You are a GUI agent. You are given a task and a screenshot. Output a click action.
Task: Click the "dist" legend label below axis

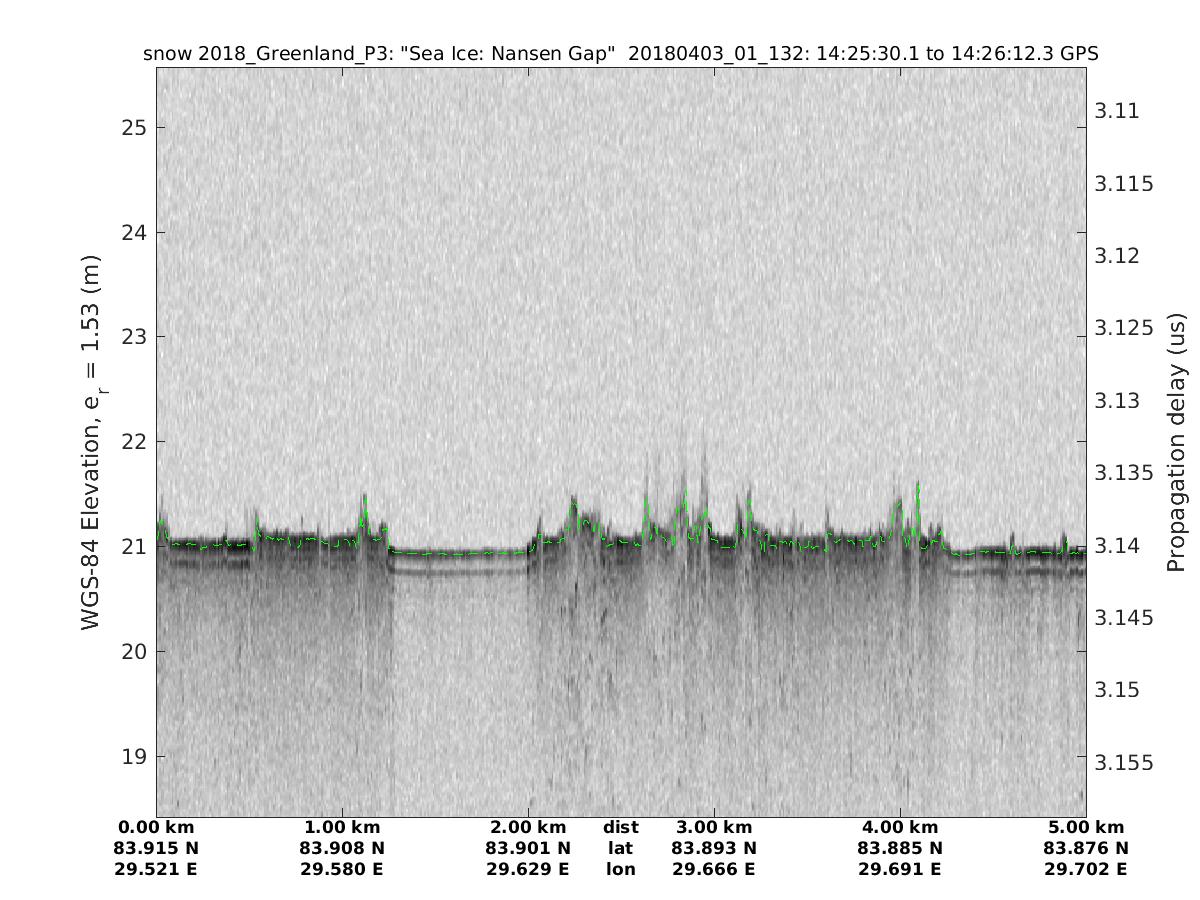pos(621,827)
